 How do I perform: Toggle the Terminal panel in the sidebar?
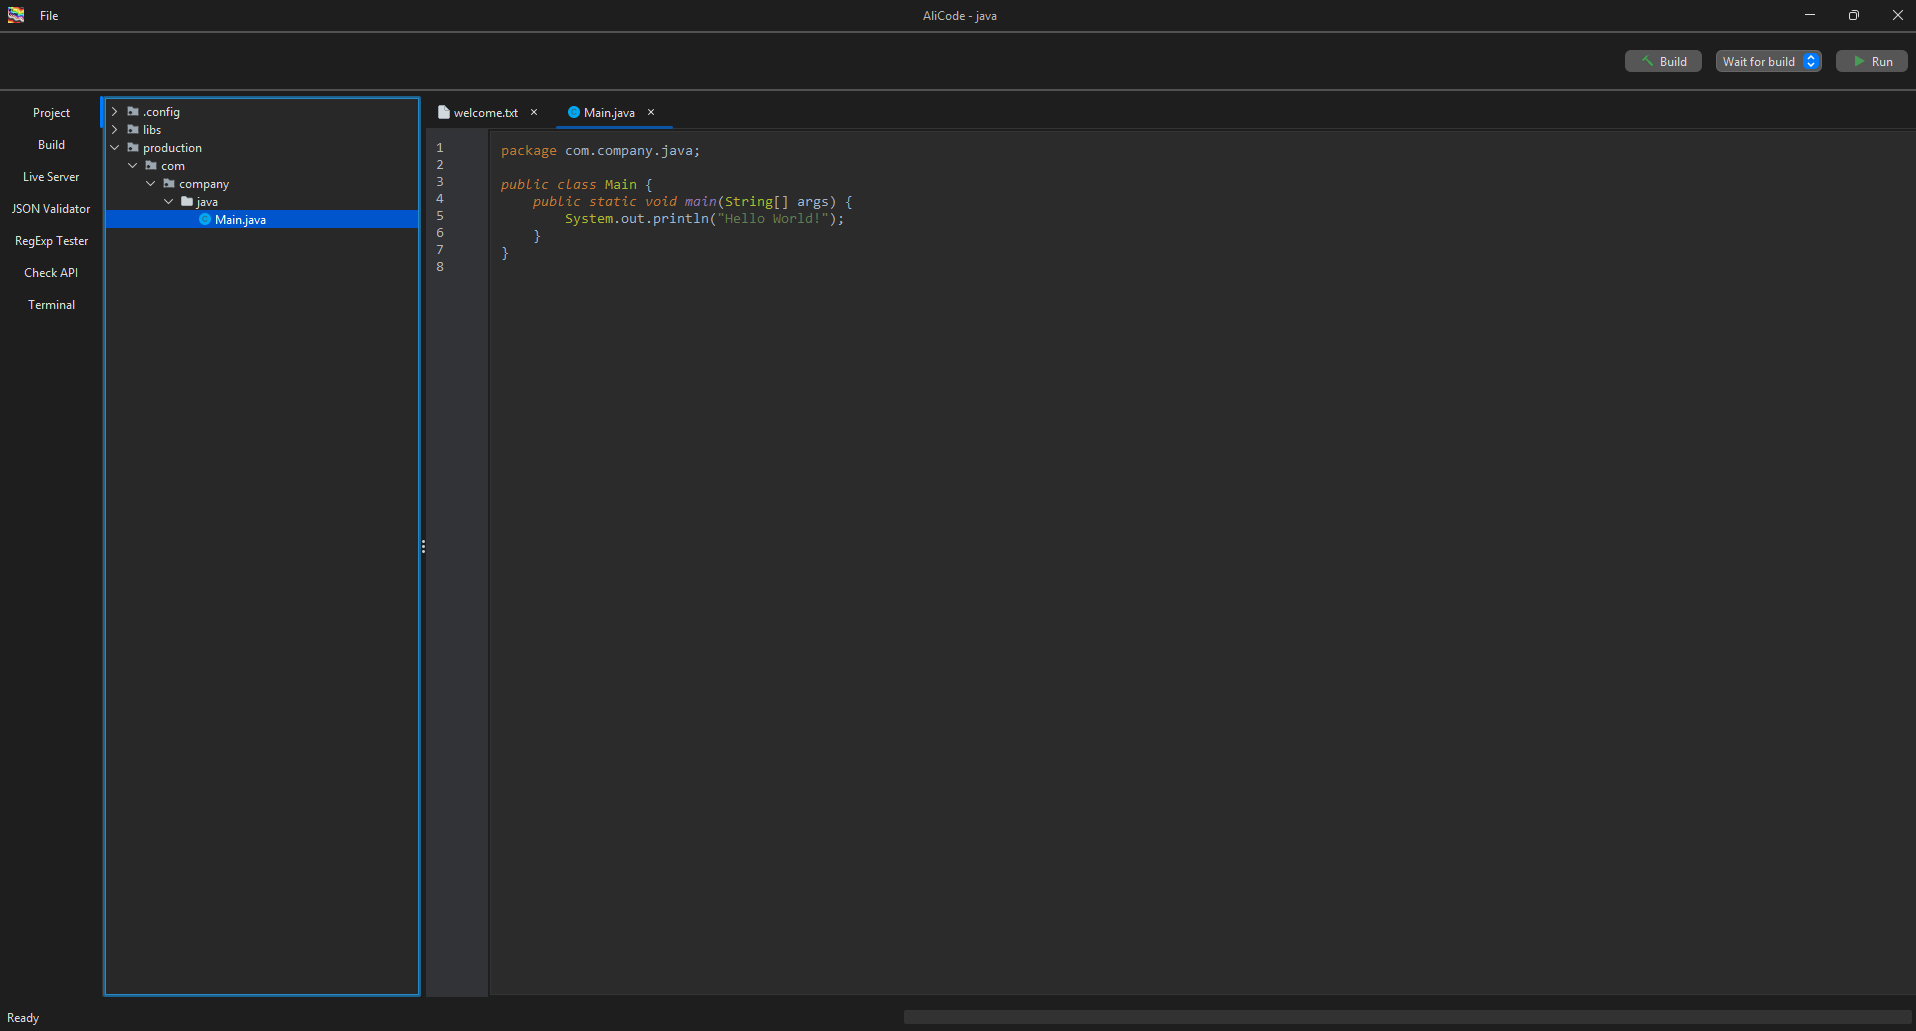pos(50,304)
